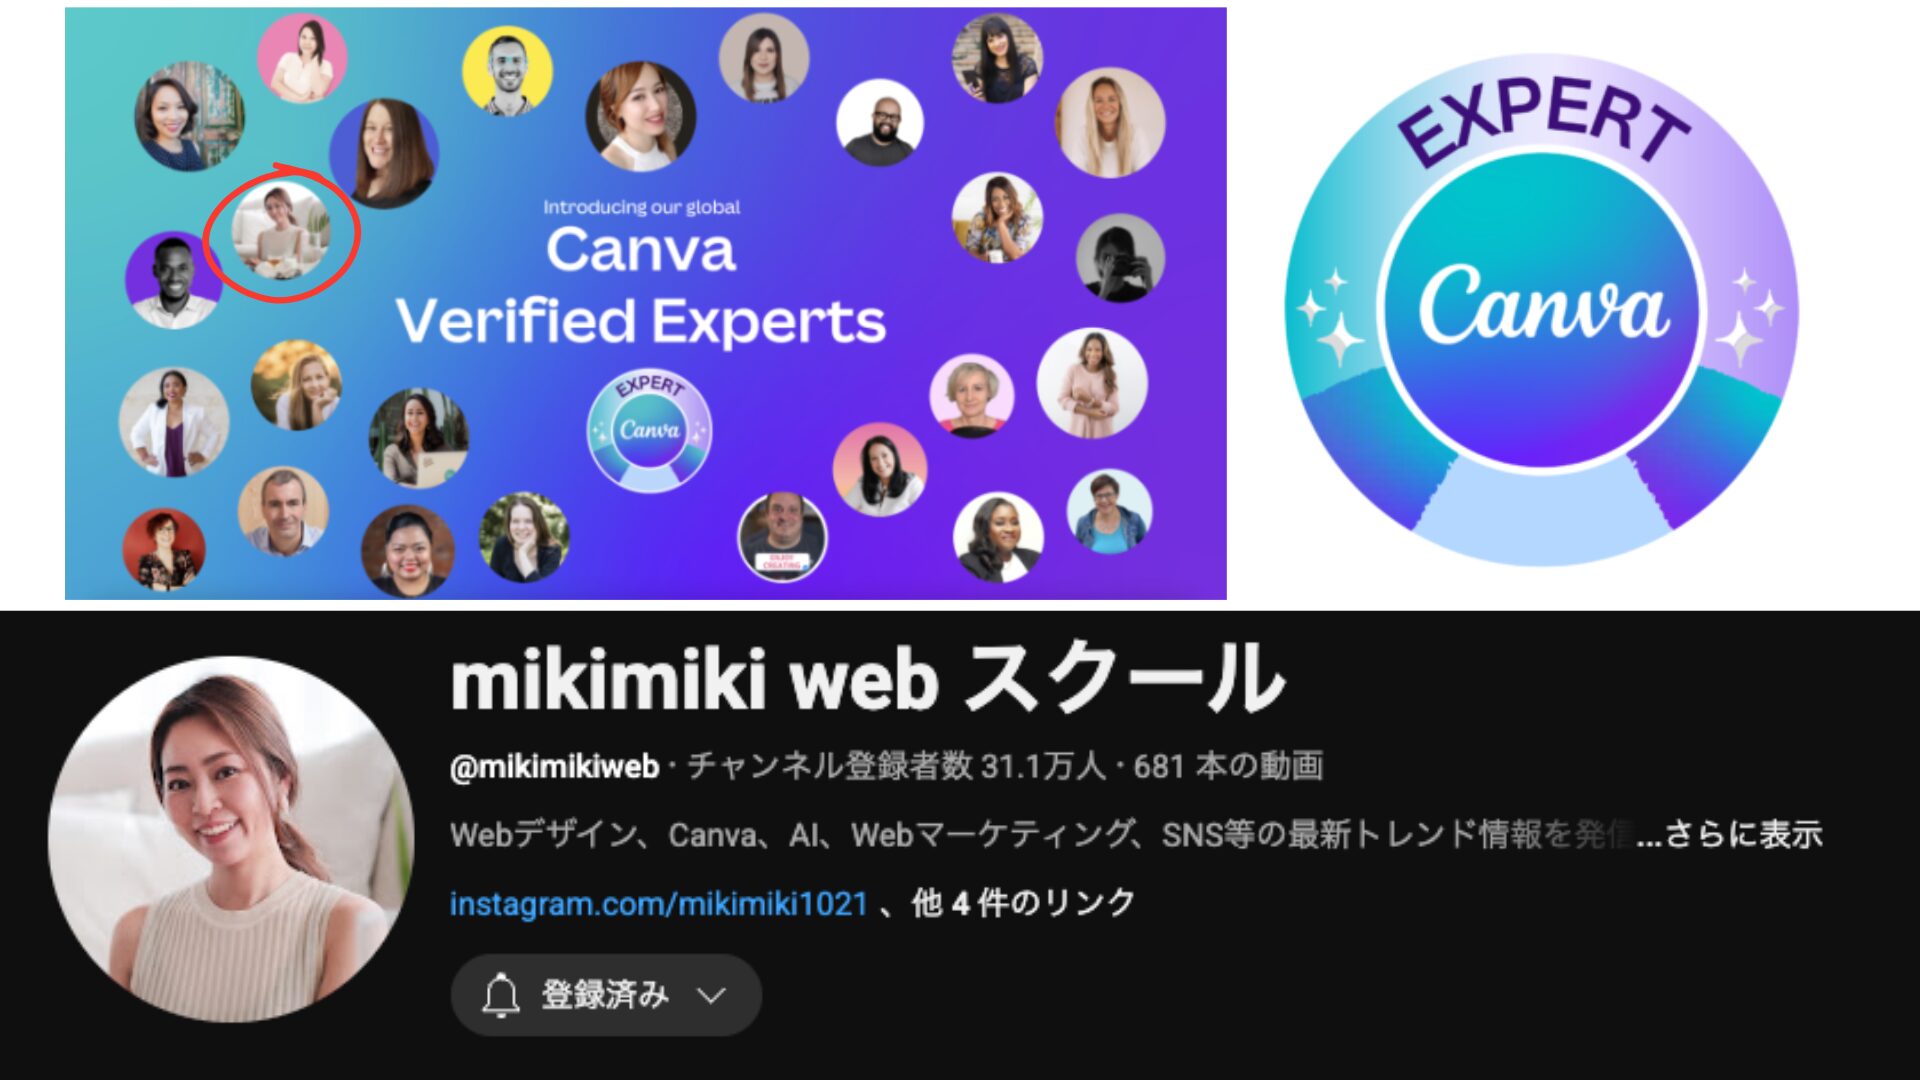
Task: Click the red-circled expert portrait
Action: (280, 231)
